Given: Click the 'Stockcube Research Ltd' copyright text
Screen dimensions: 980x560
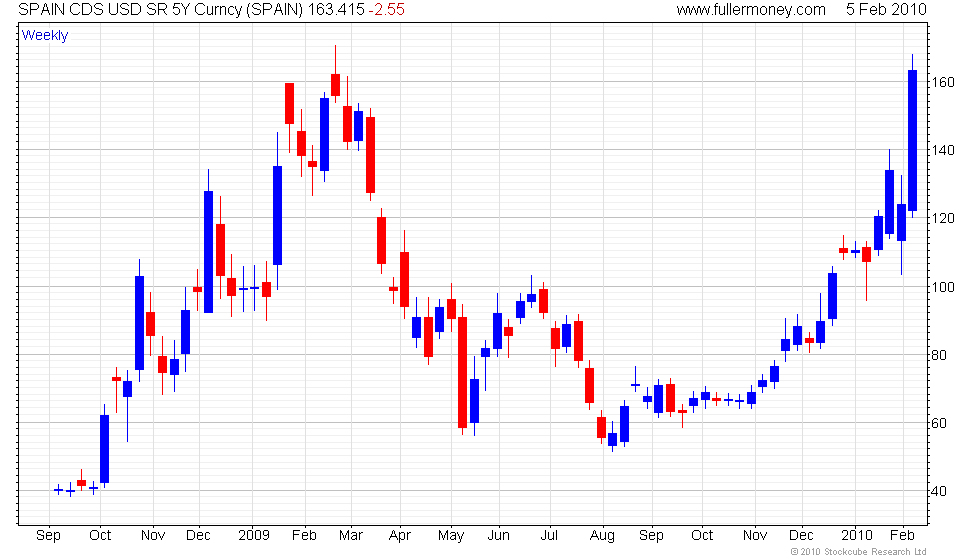Looking at the screenshot, I should point(858,551).
